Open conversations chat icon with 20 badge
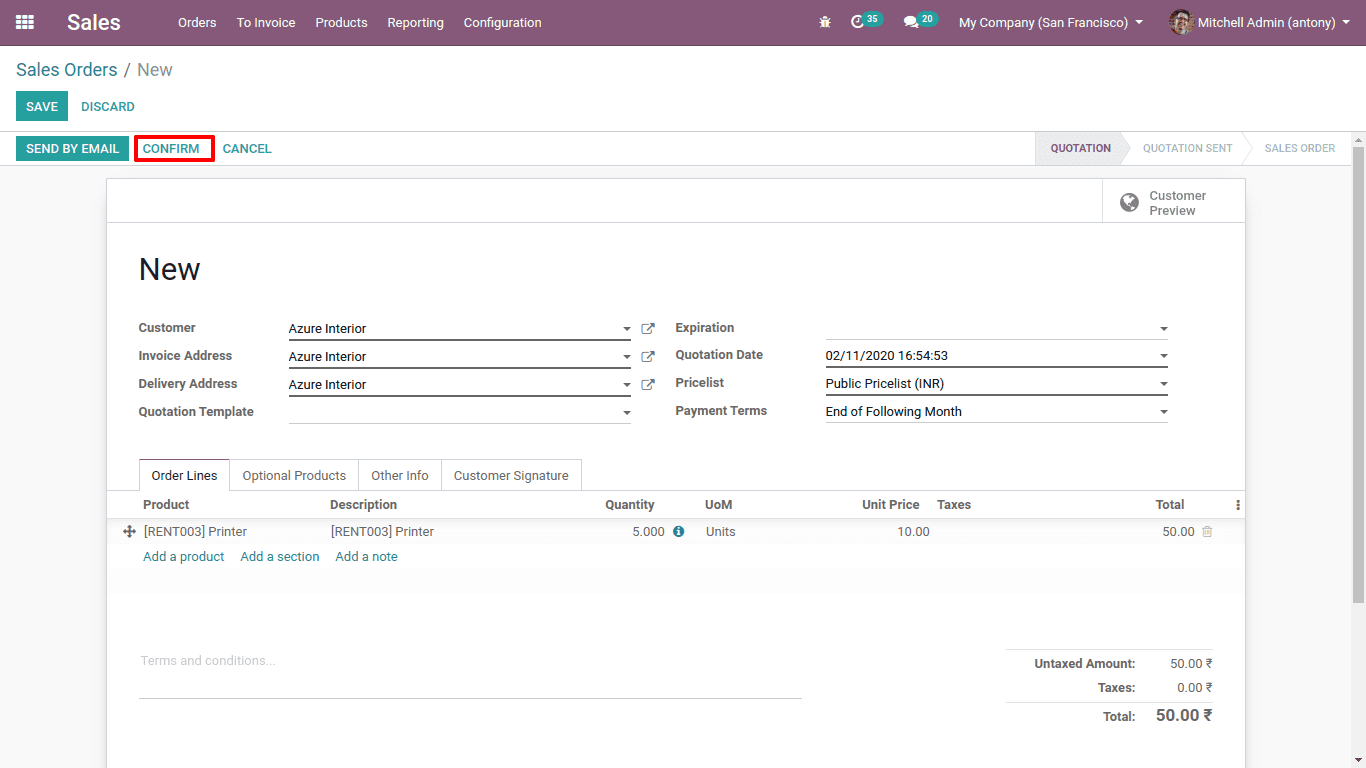 911,22
